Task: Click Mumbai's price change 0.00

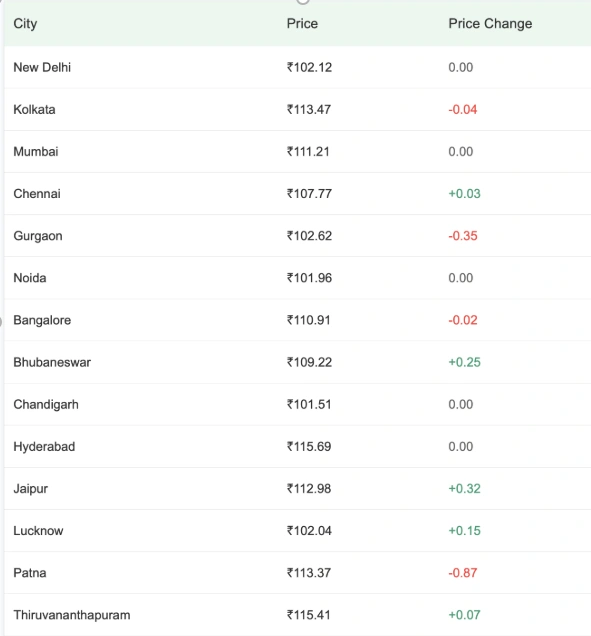Action: (461, 152)
